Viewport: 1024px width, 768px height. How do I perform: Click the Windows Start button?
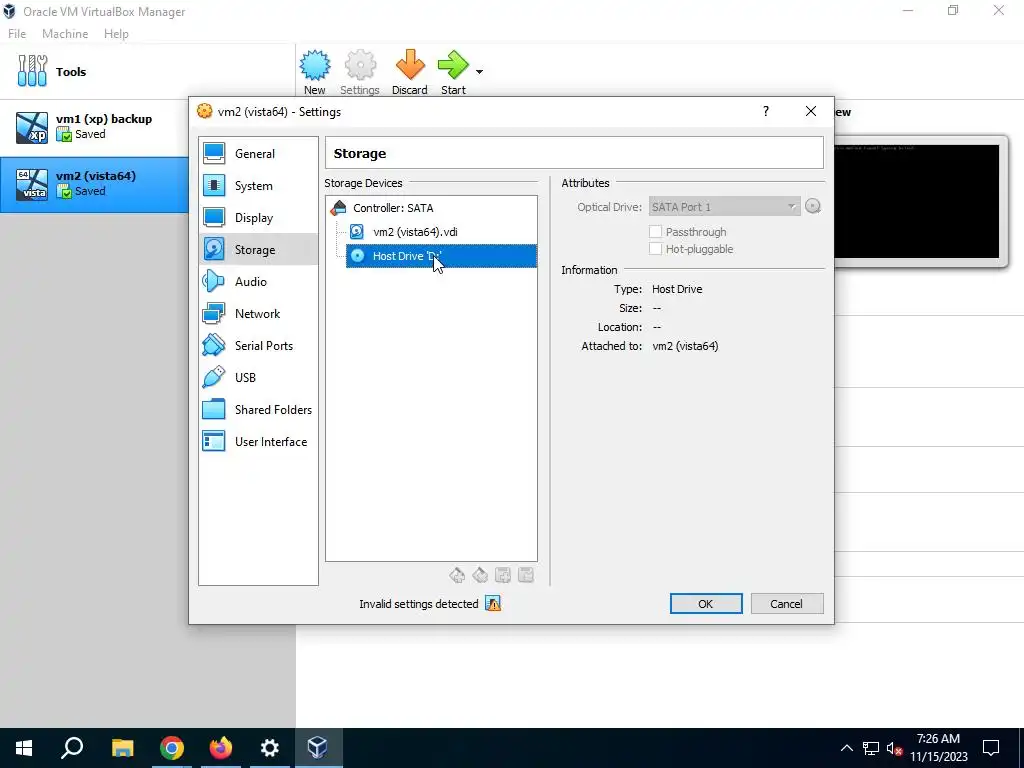point(24,748)
